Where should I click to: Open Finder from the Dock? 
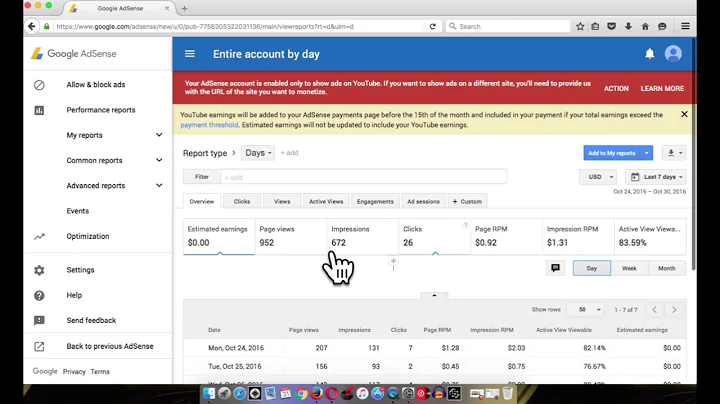coord(209,393)
